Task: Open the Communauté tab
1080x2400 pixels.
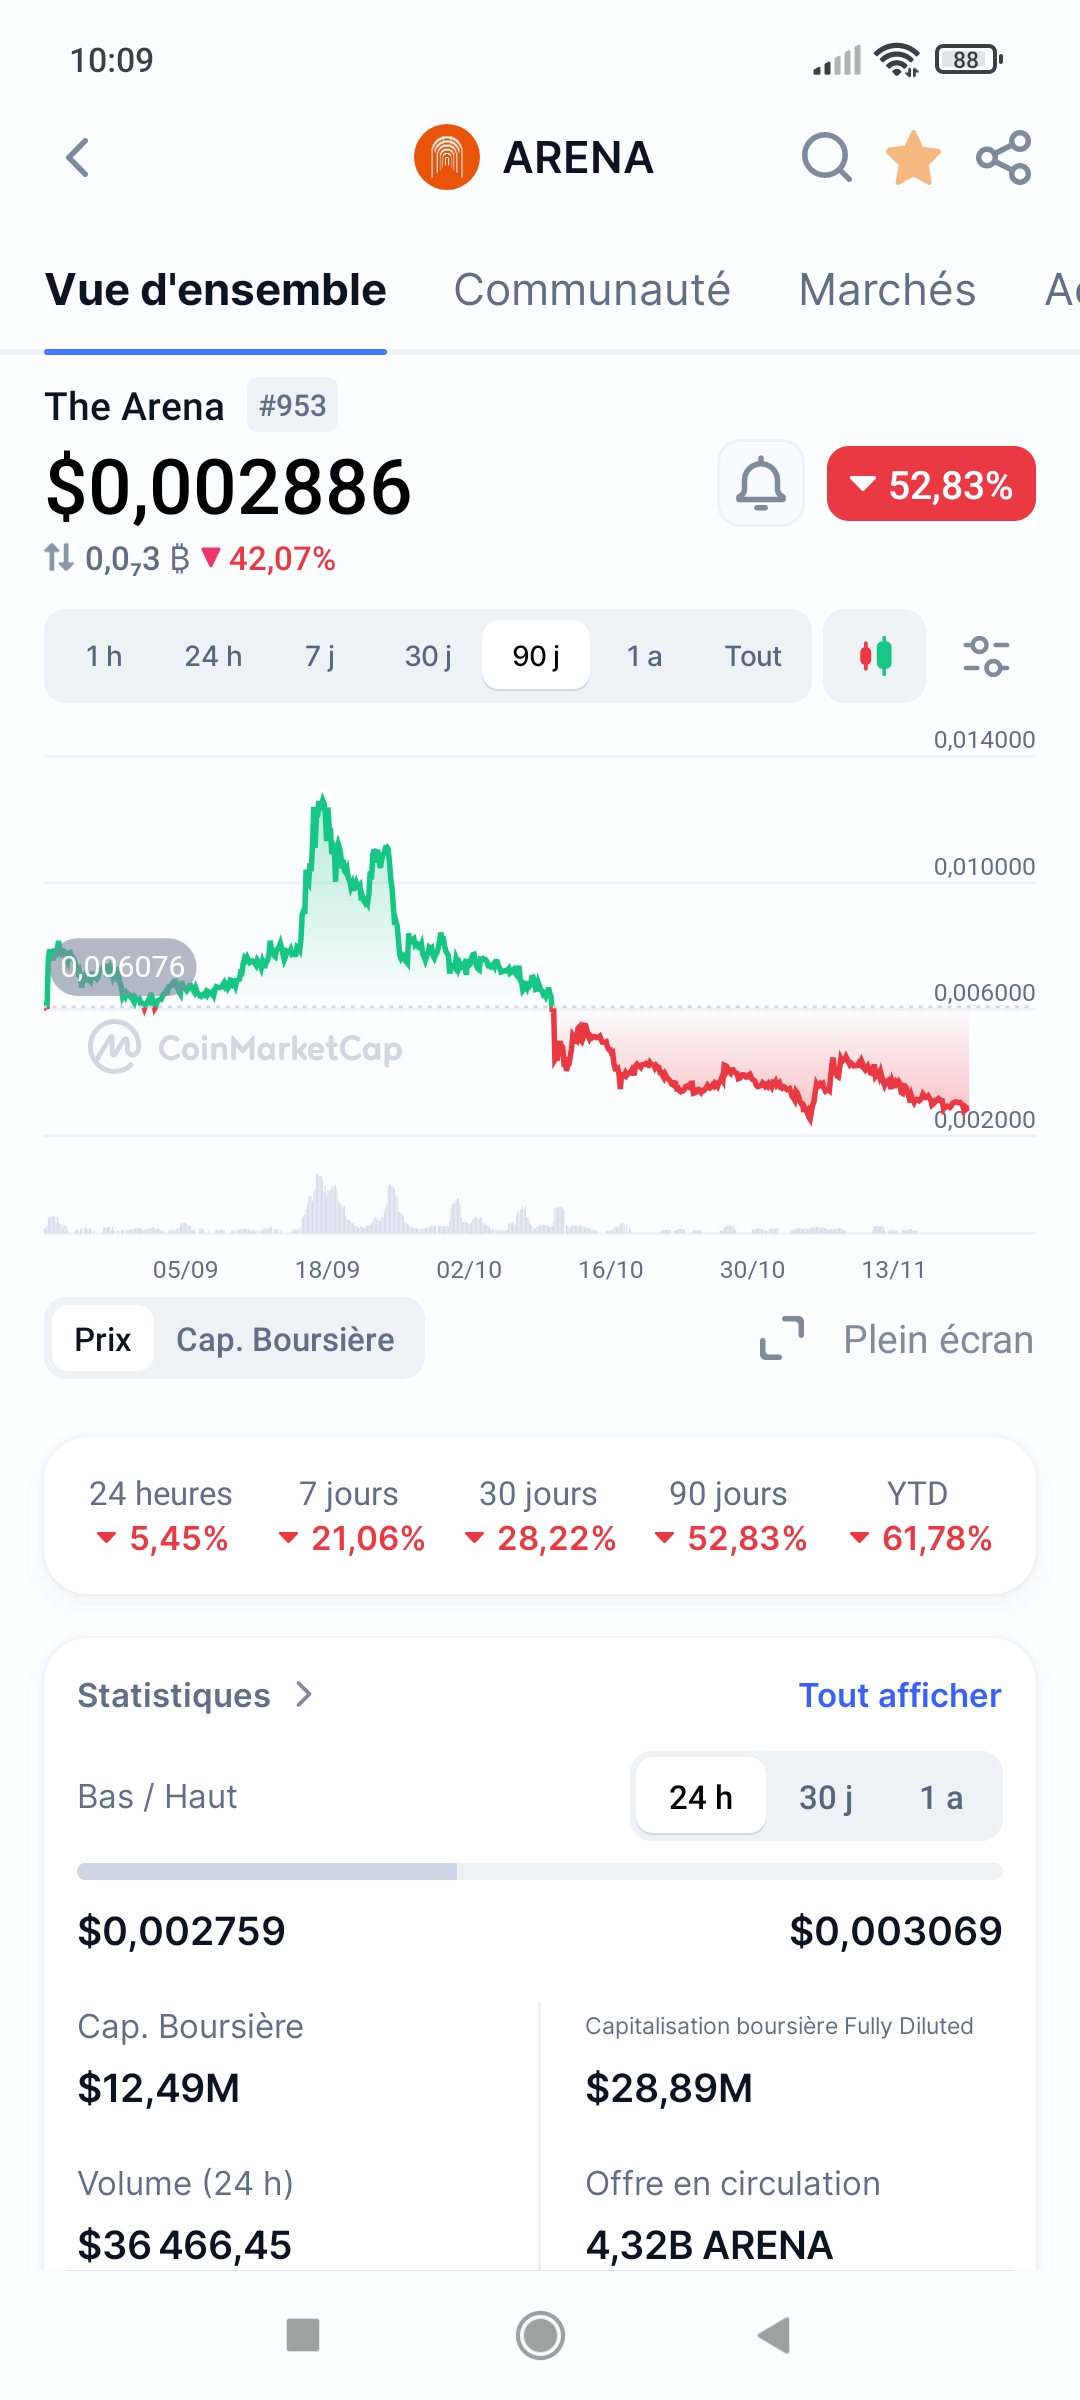Action: point(592,290)
